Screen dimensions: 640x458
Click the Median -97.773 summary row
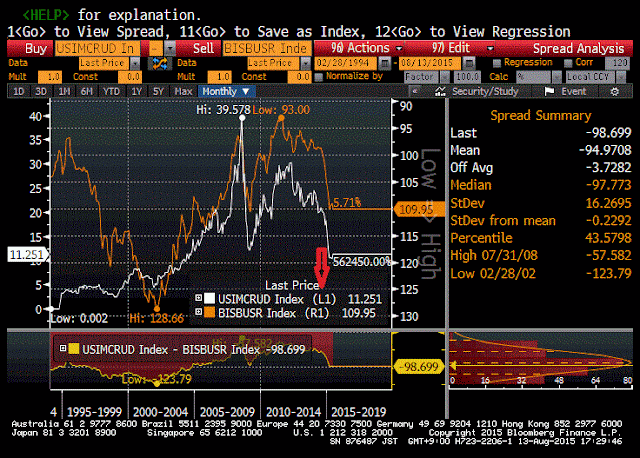(x=541, y=185)
